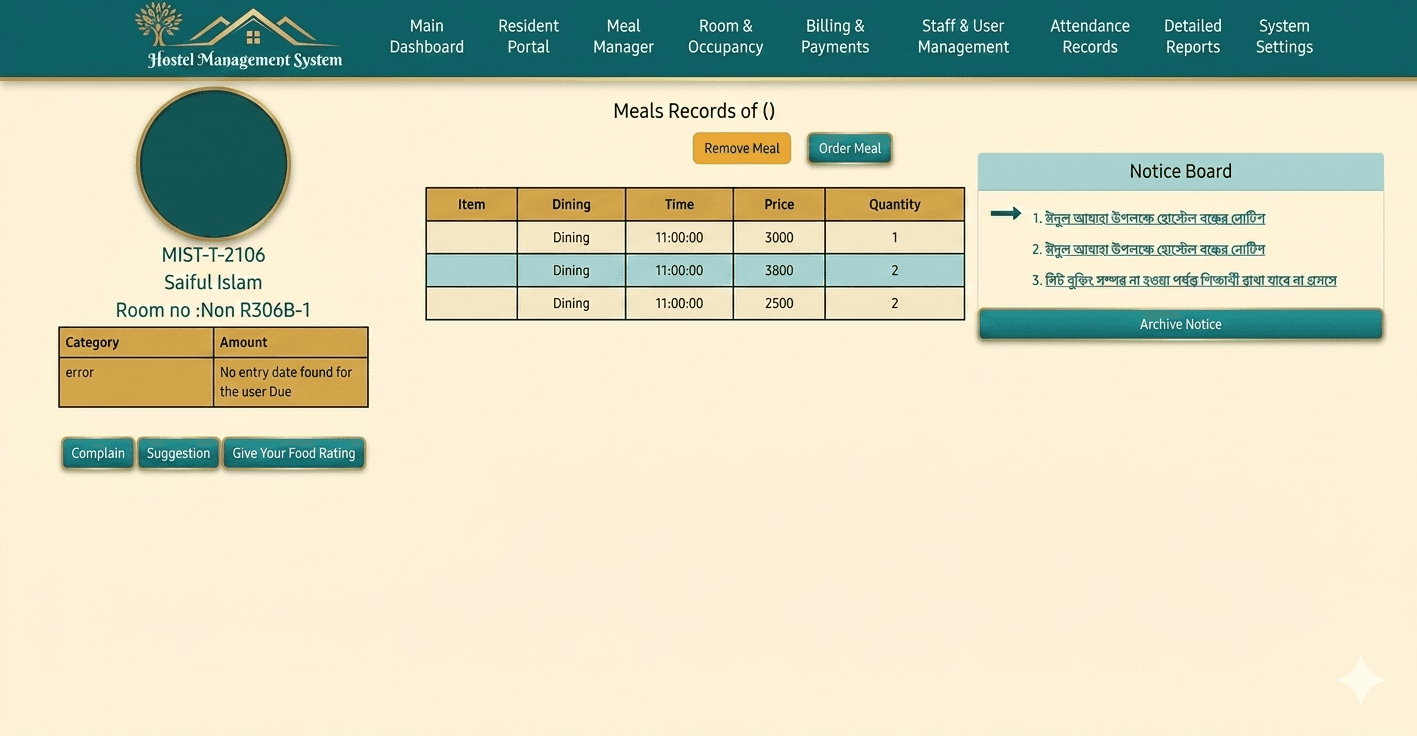Viewport: 1417px width, 736px height.
Task: Click the Order Meal button
Action: point(850,148)
